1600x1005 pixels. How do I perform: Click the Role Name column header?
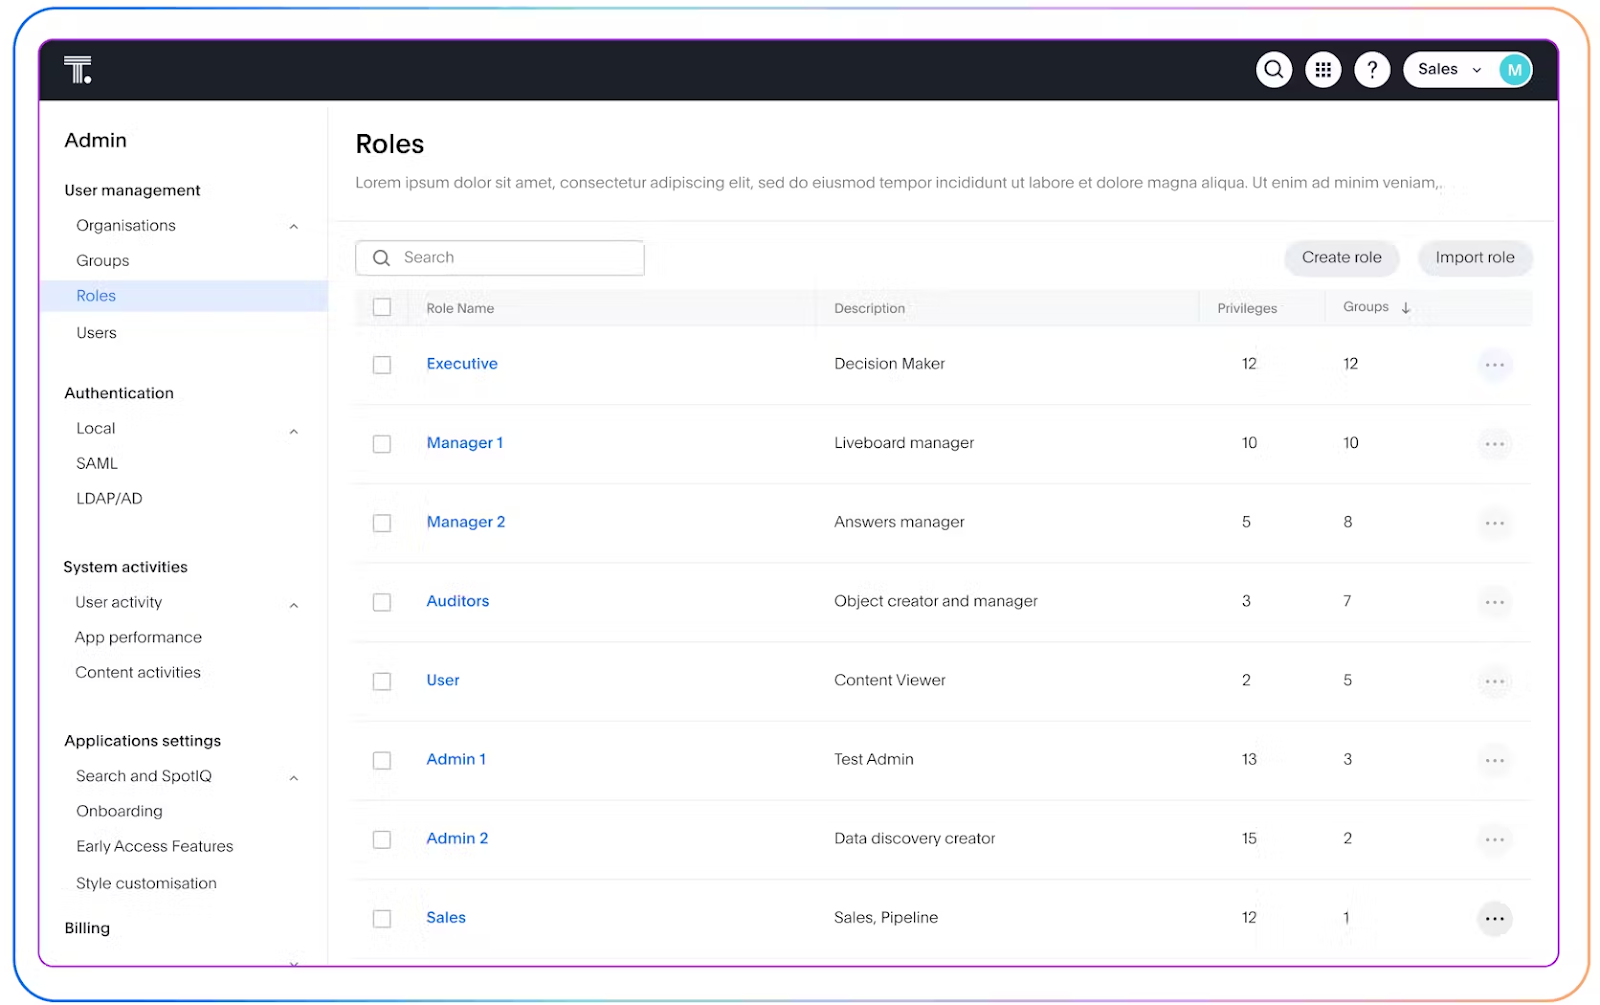[x=460, y=308]
